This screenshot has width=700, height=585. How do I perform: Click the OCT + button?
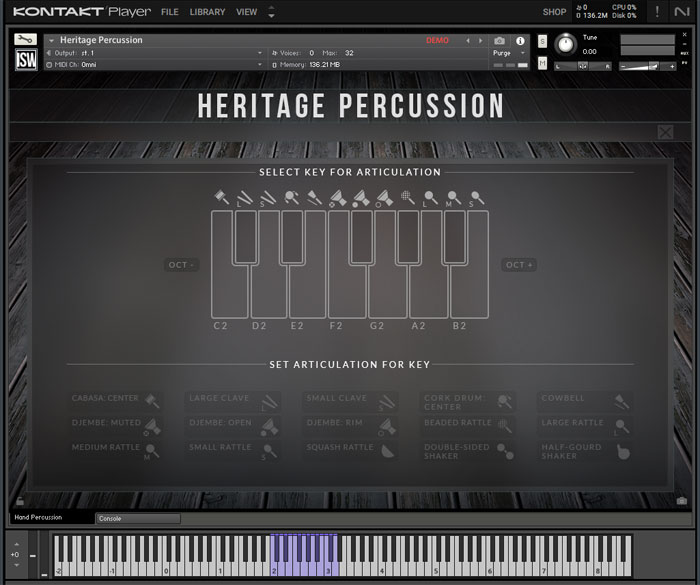[519, 265]
